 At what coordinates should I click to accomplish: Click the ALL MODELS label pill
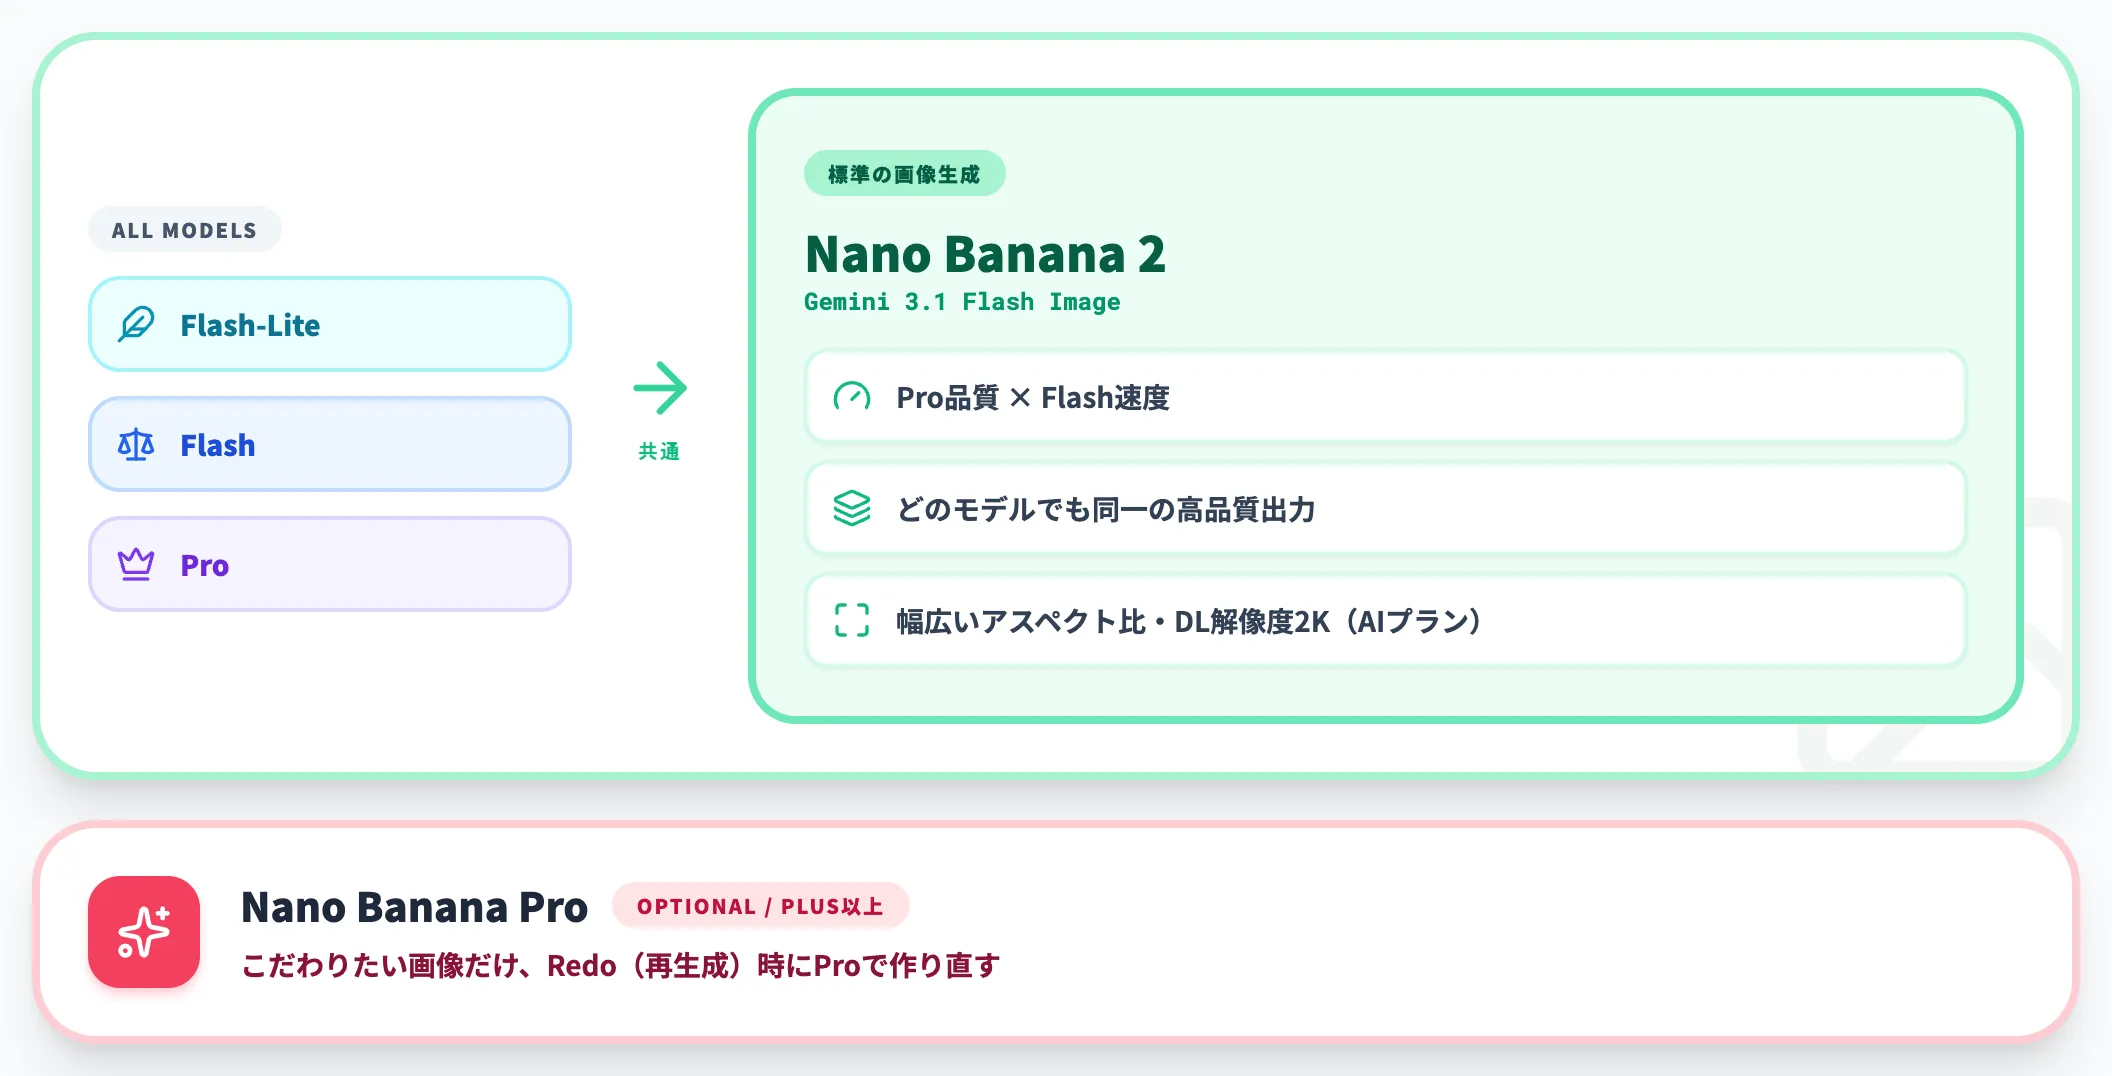(x=185, y=230)
